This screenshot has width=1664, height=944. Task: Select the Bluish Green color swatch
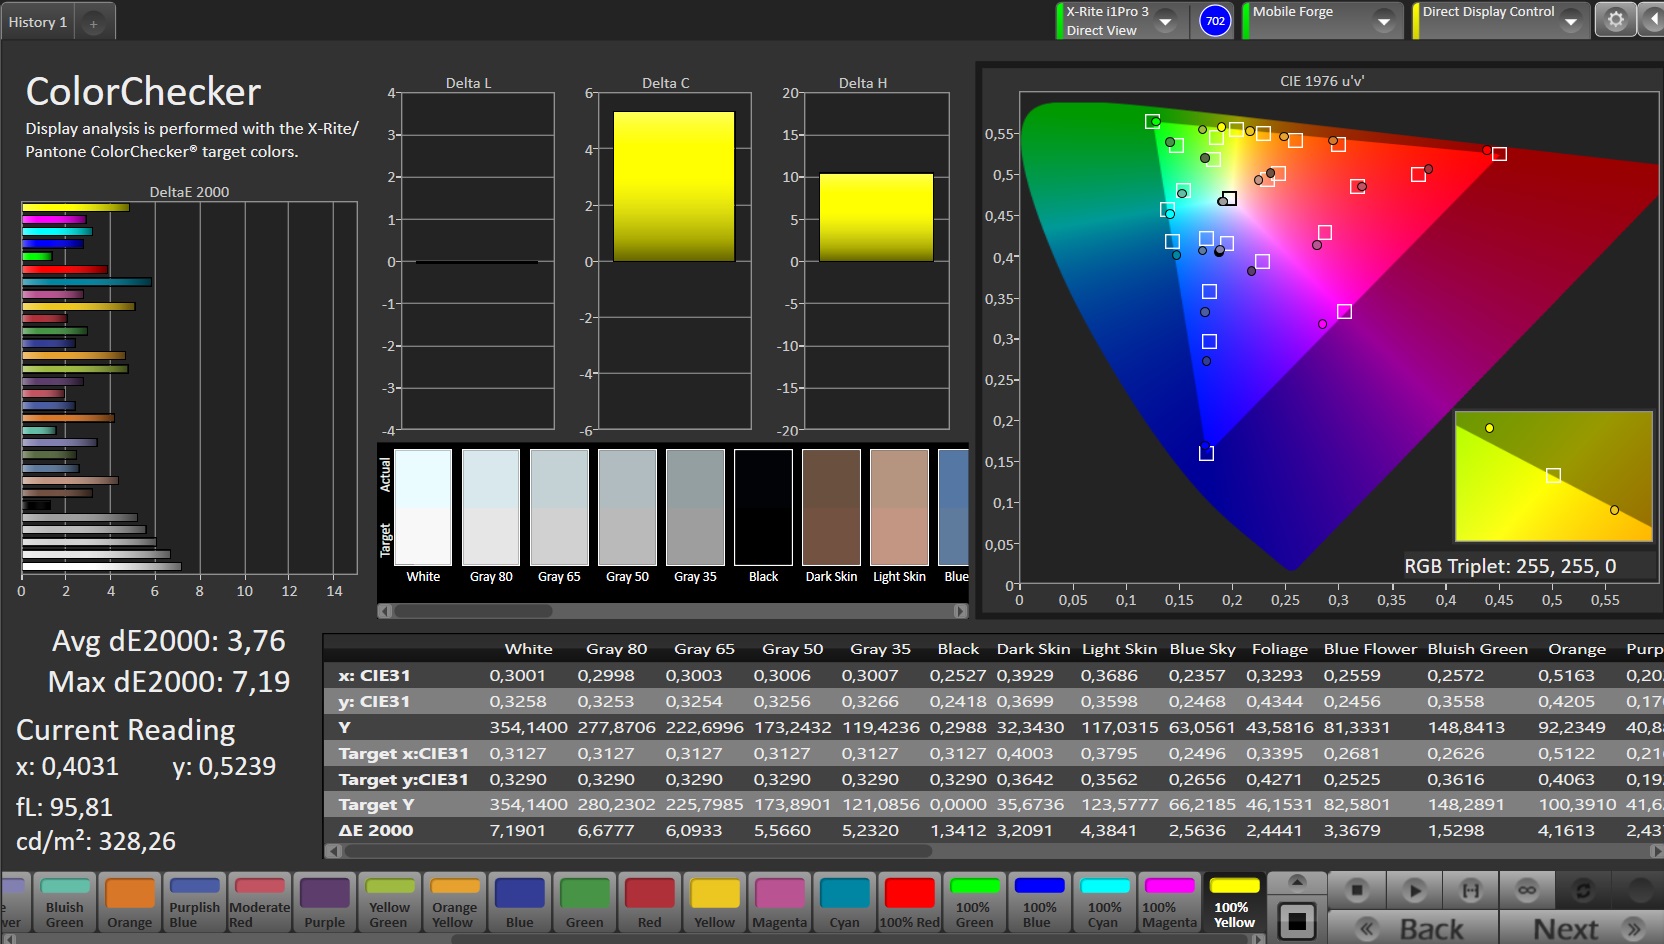[65, 902]
